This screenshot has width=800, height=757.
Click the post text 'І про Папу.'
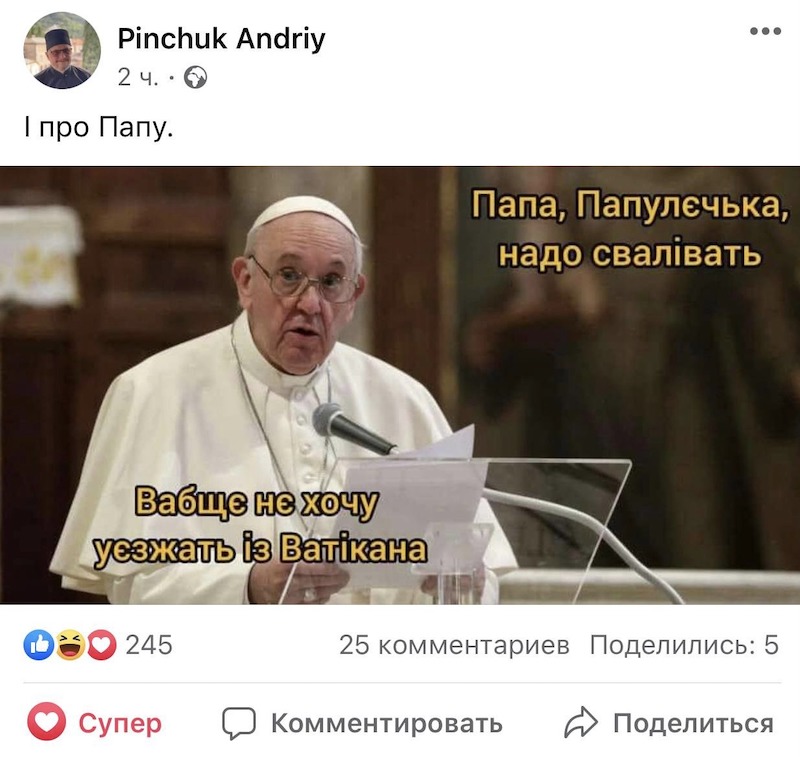[99, 128]
